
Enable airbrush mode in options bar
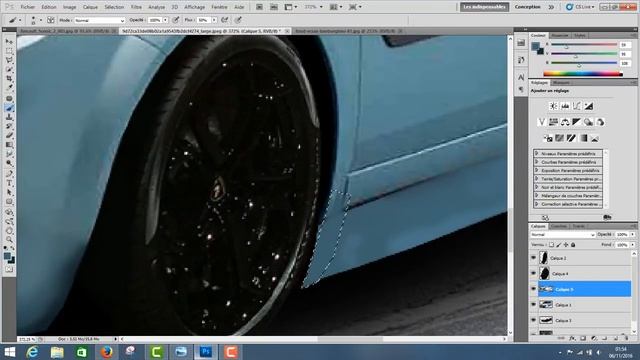coord(224,20)
